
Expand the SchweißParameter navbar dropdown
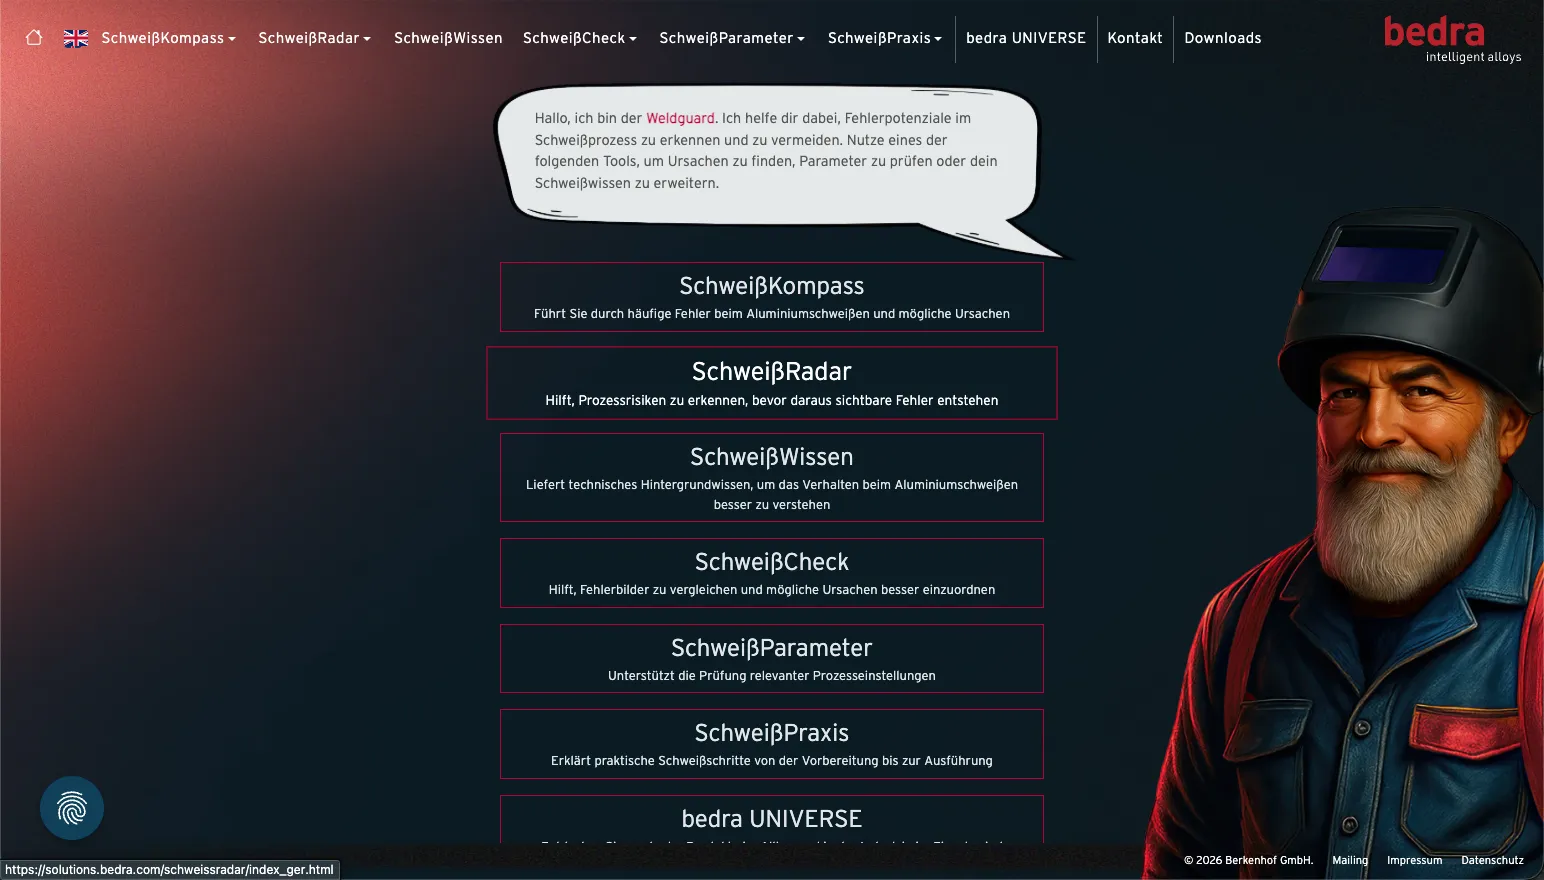point(732,38)
